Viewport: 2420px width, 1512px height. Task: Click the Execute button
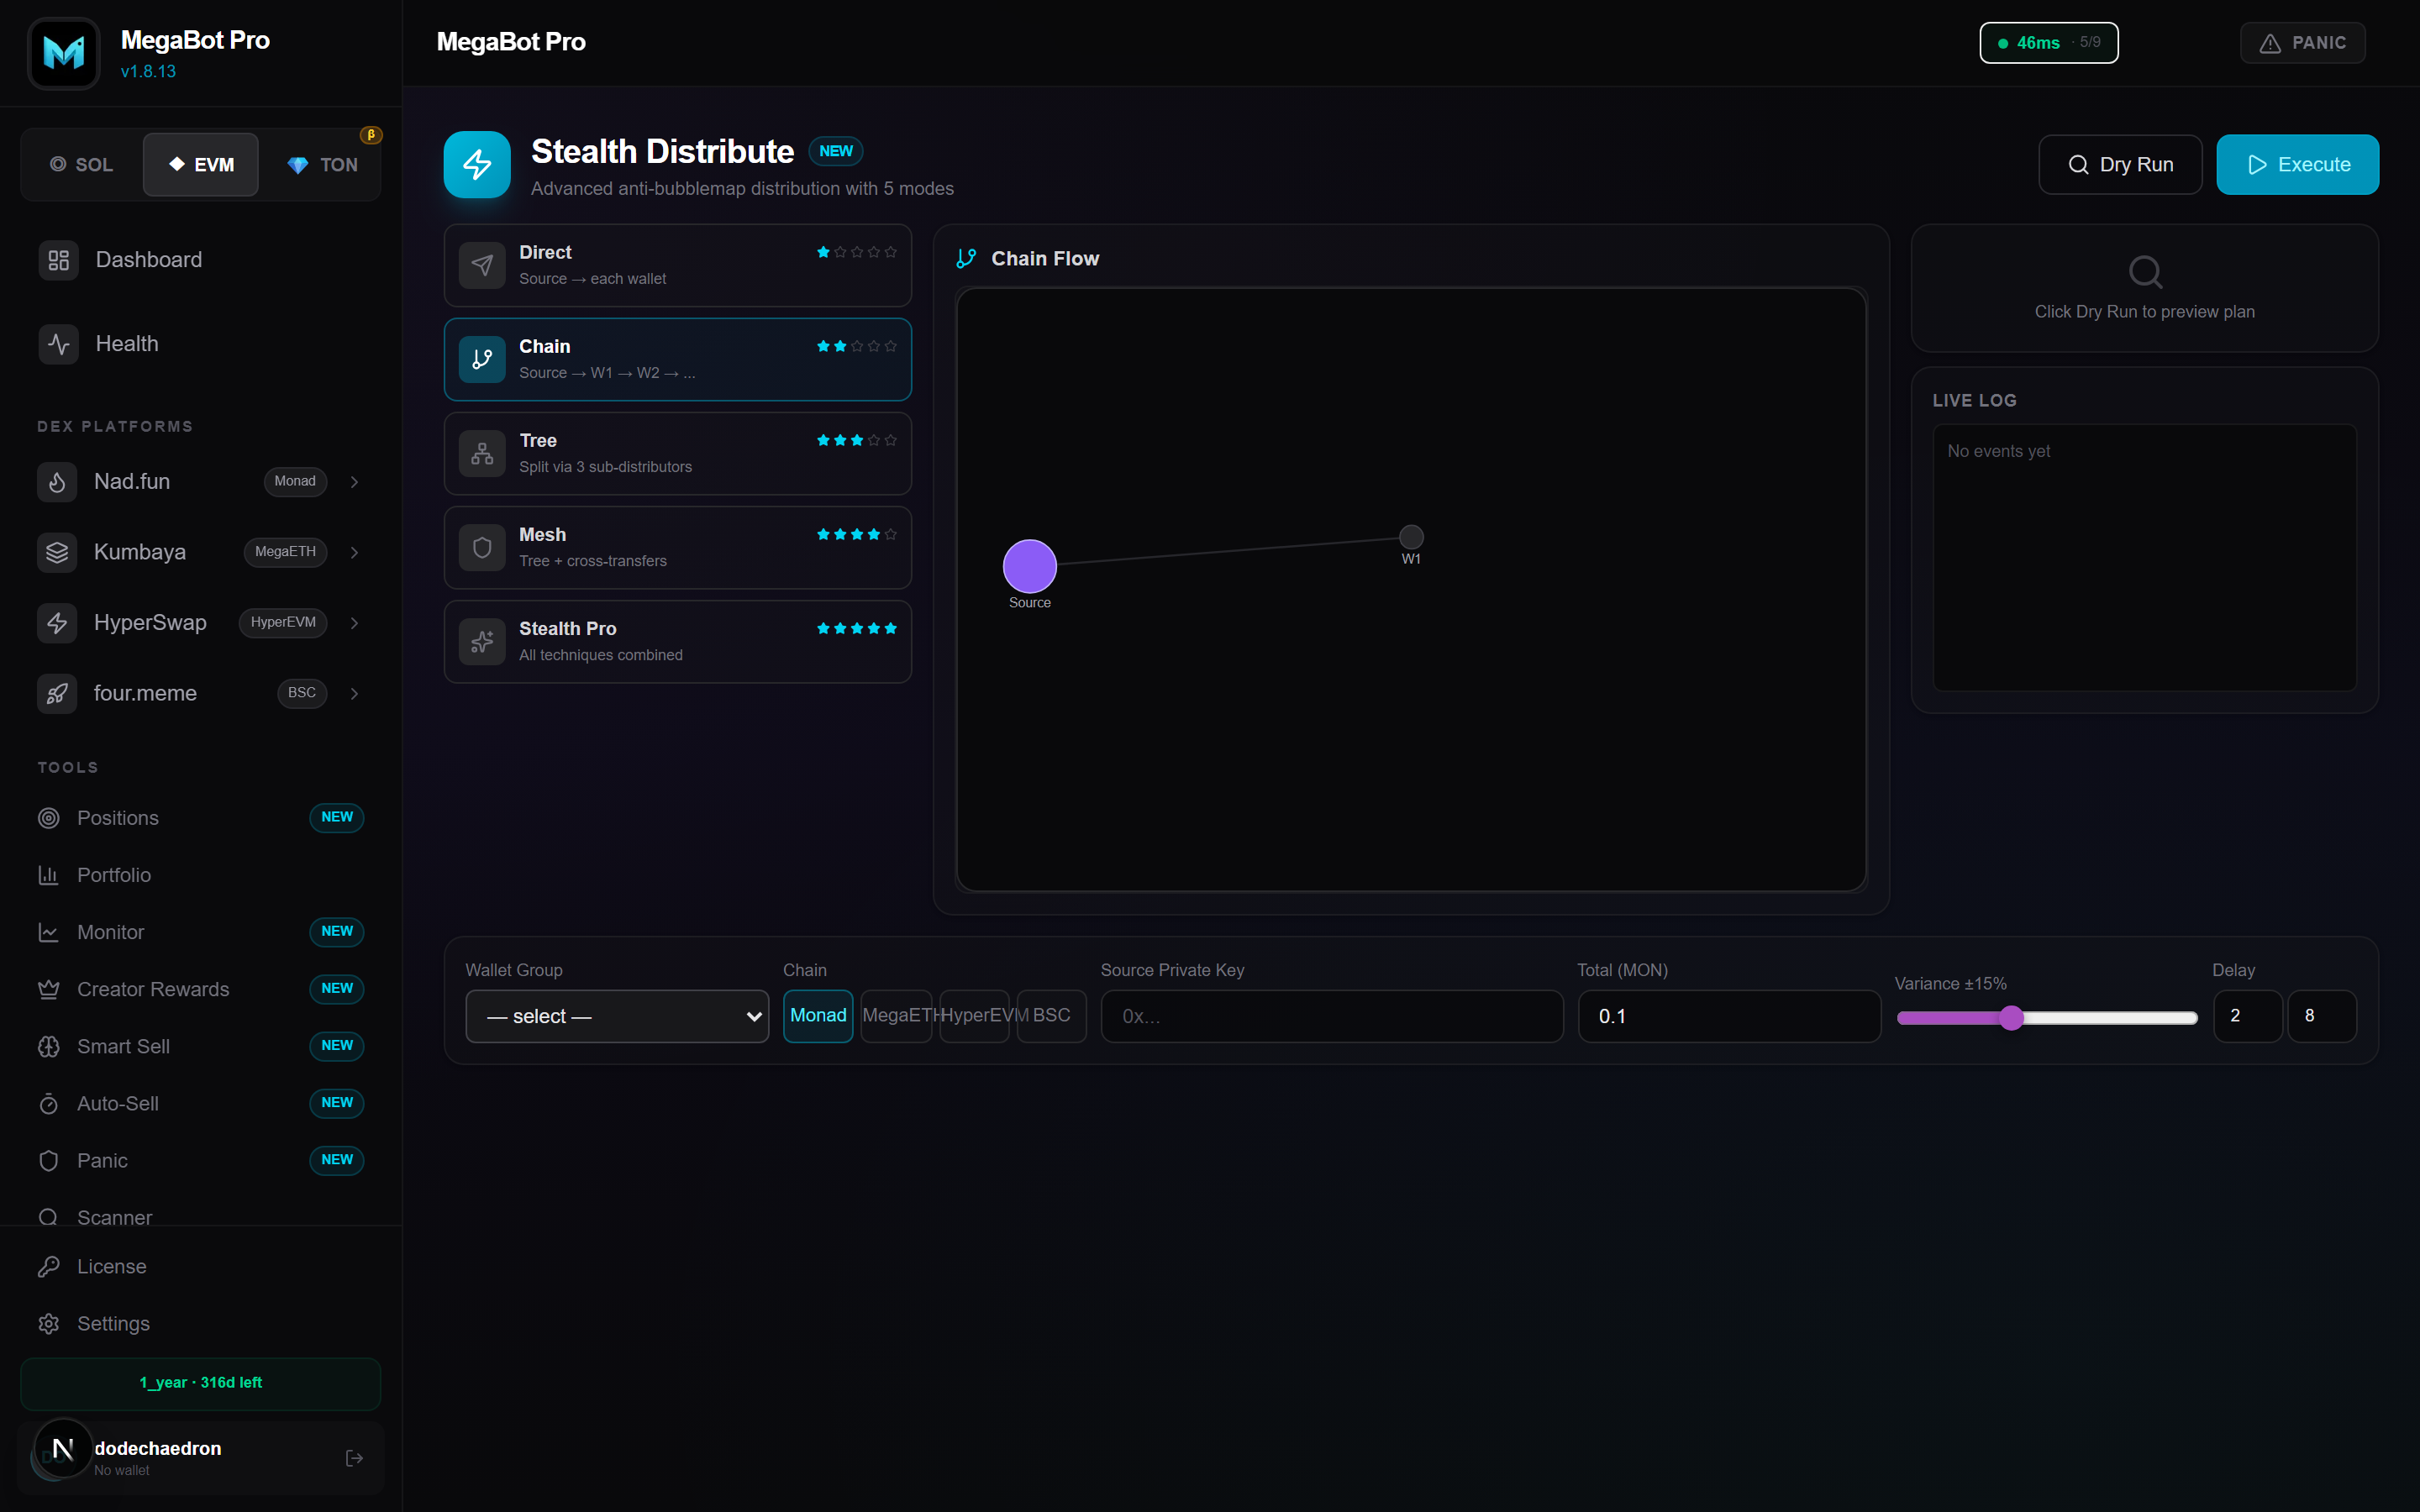2297,165
